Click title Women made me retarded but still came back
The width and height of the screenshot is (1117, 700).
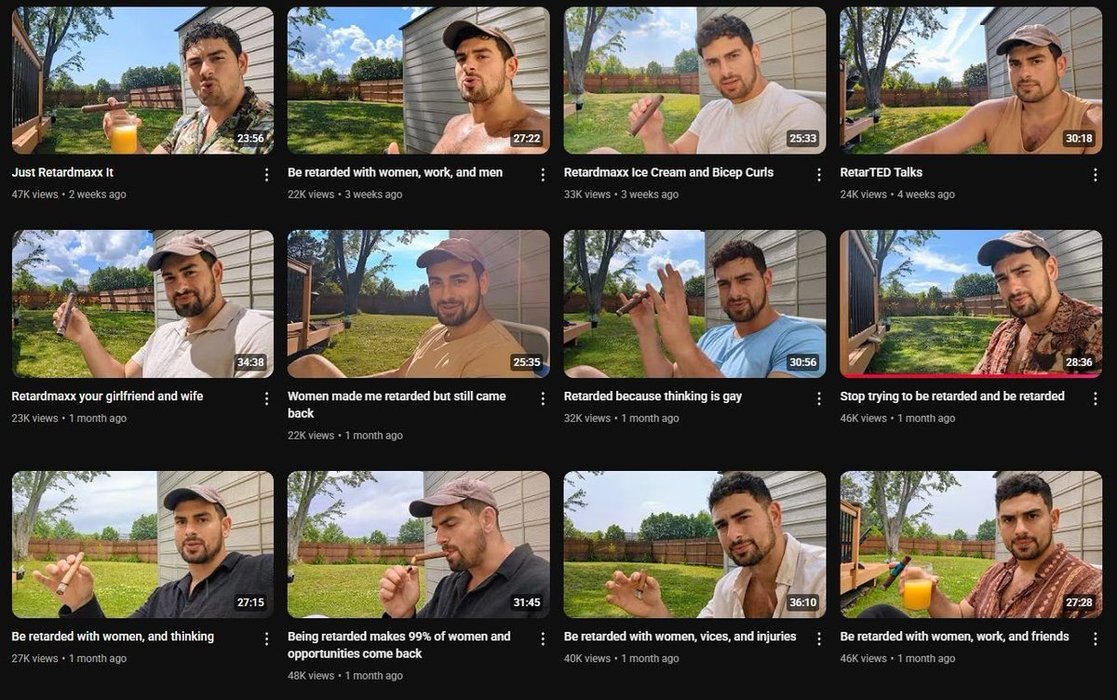(397, 404)
